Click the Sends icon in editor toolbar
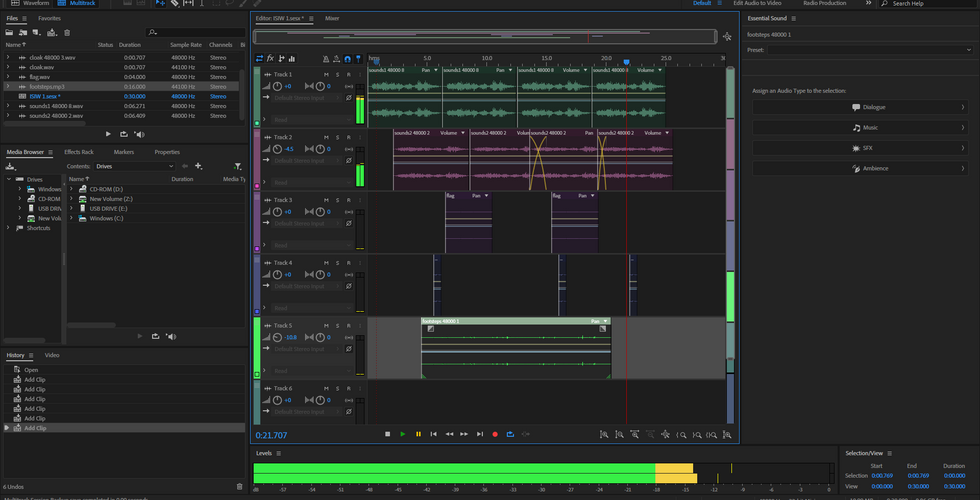Screen dimensions: 980x500 pyautogui.click(x=281, y=59)
